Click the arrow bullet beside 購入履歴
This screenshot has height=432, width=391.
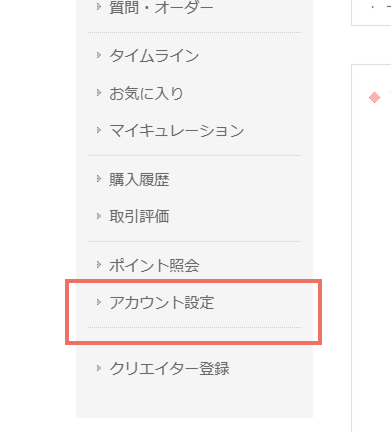[99, 179]
